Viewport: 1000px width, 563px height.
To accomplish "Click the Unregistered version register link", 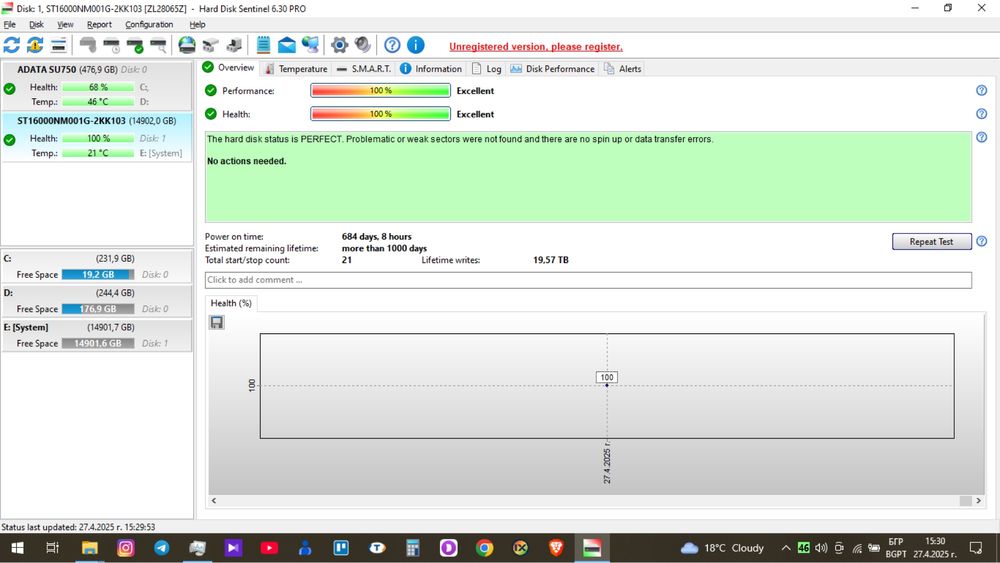I will tap(536, 47).
